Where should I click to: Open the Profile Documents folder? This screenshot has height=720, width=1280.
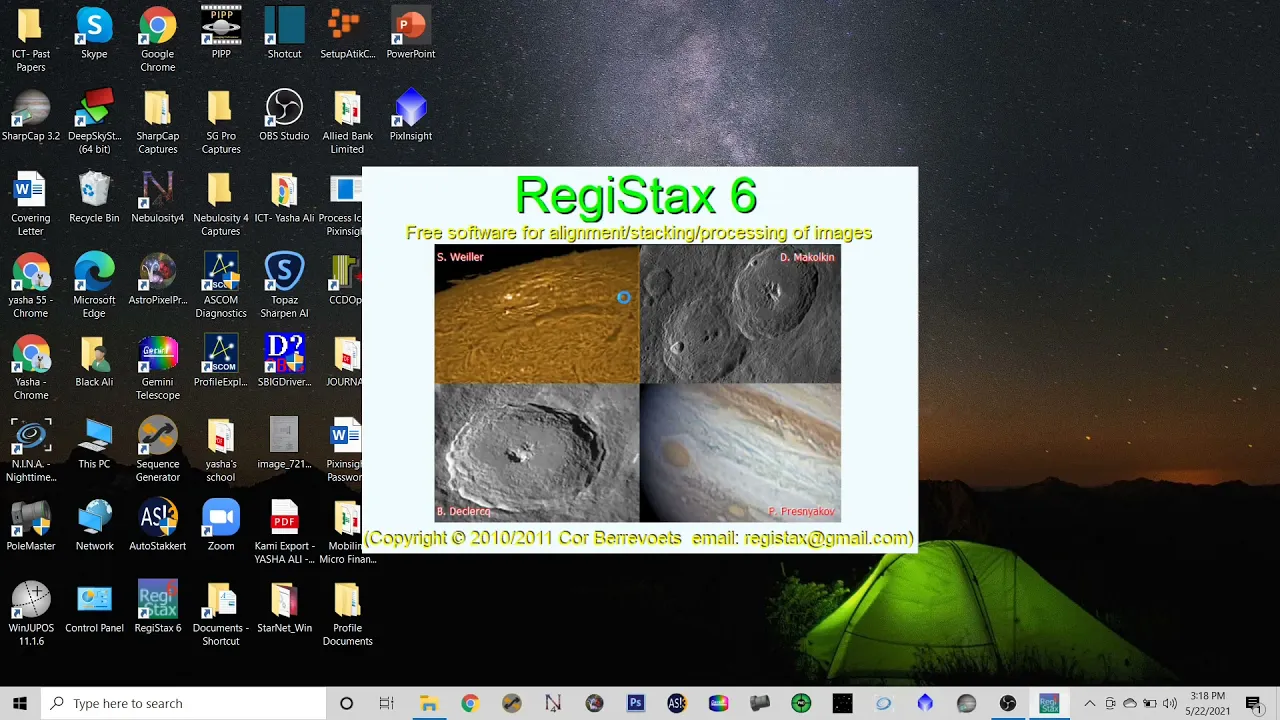pos(347,613)
